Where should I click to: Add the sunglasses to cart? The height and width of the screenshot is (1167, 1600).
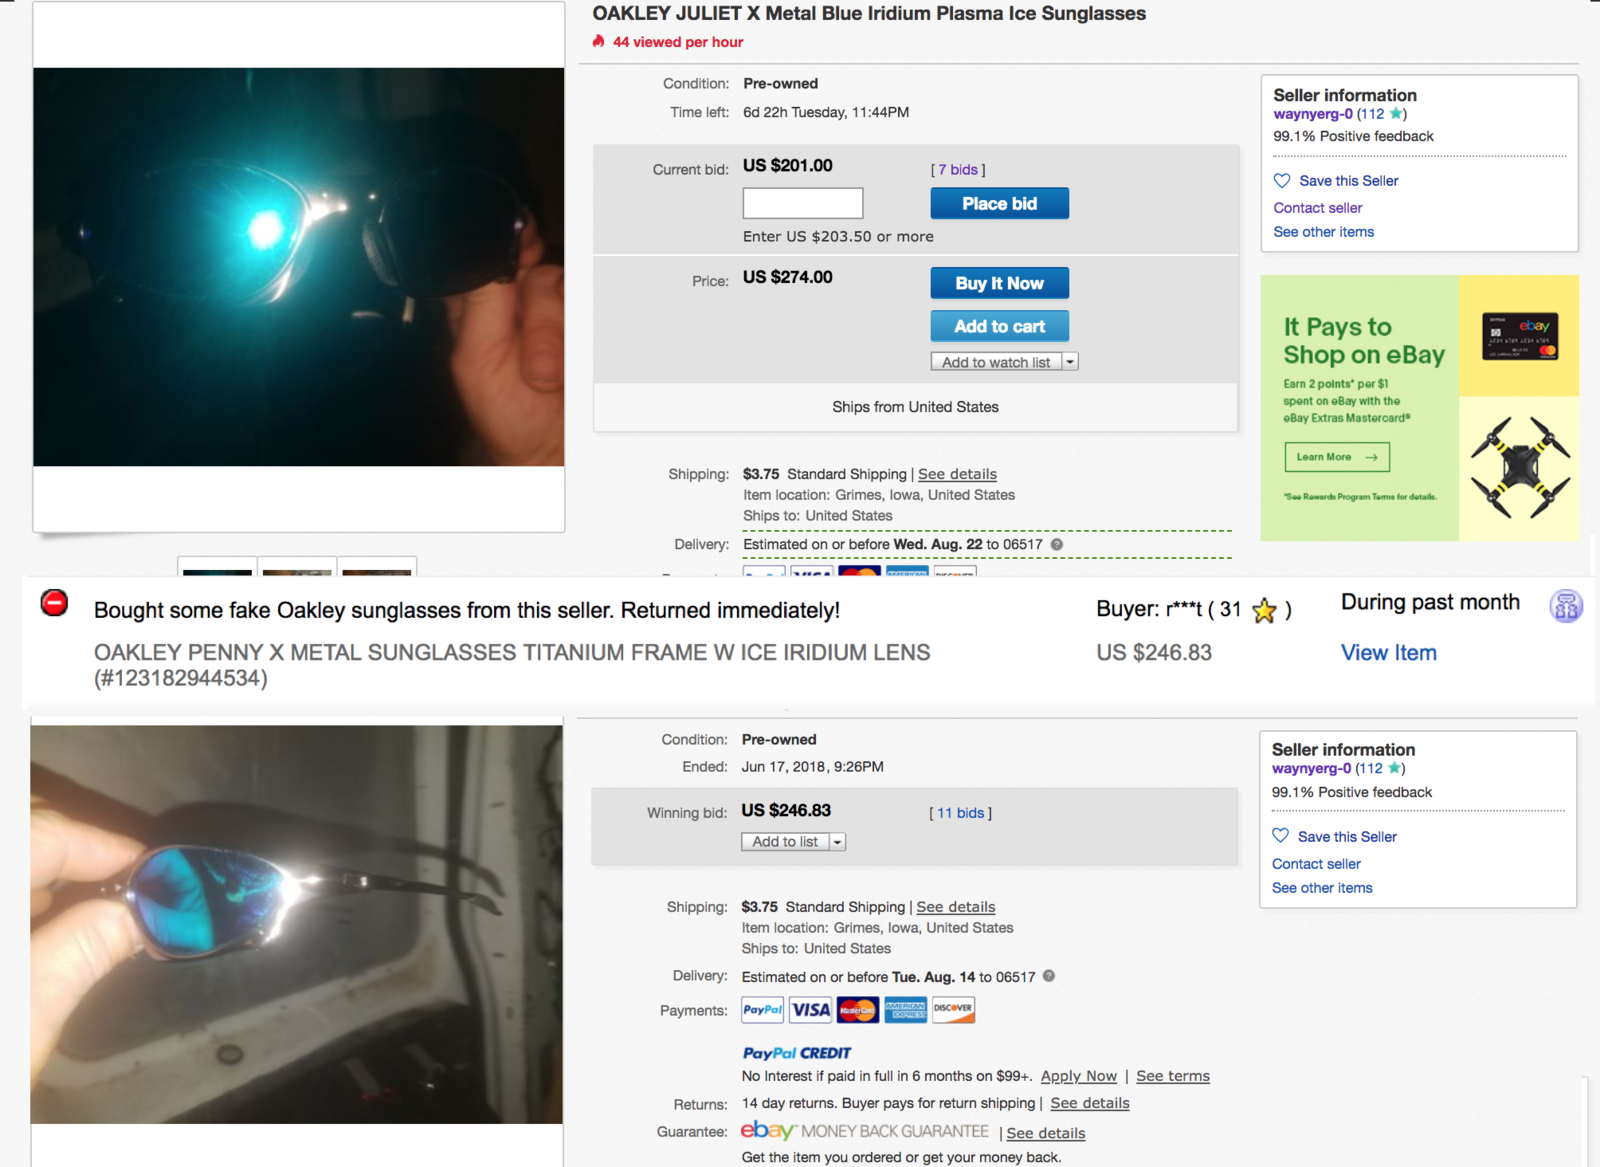tap(999, 326)
